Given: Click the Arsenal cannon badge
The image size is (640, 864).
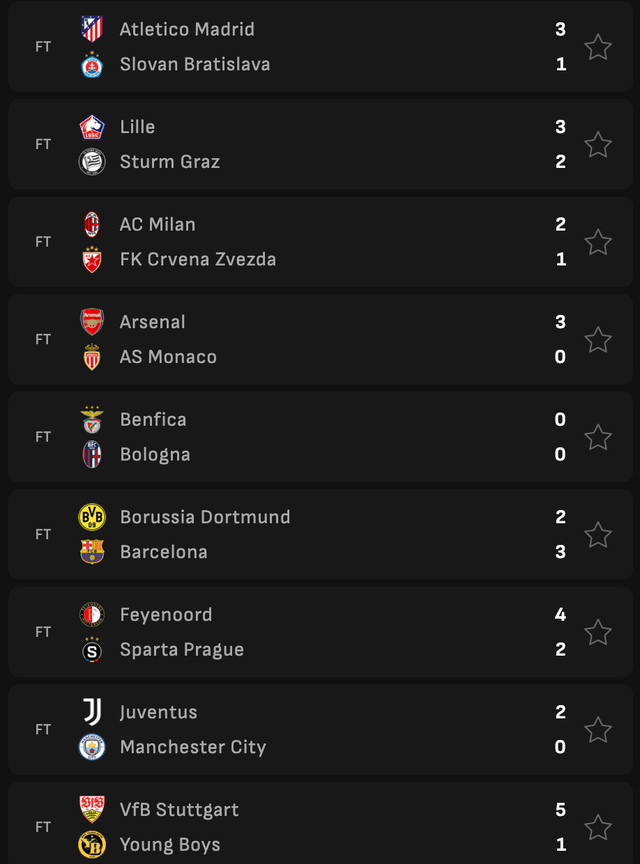Looking at the screenshot, I should tap(92, 322).
